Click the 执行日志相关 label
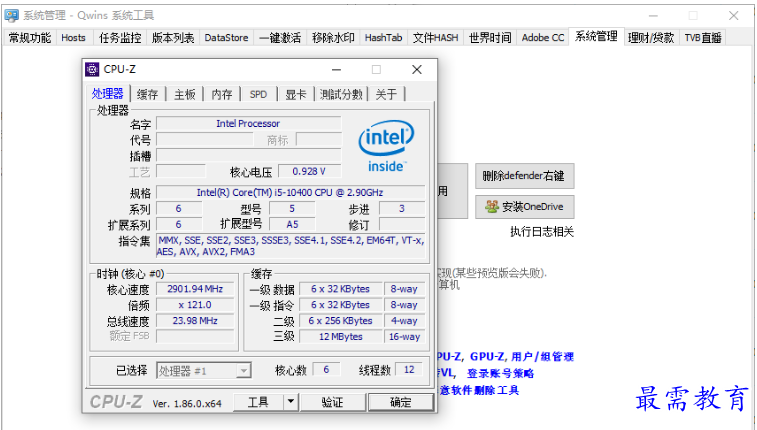Image resolution: width=757 pixels, height=430 pixels. click(x=542, y=232)
